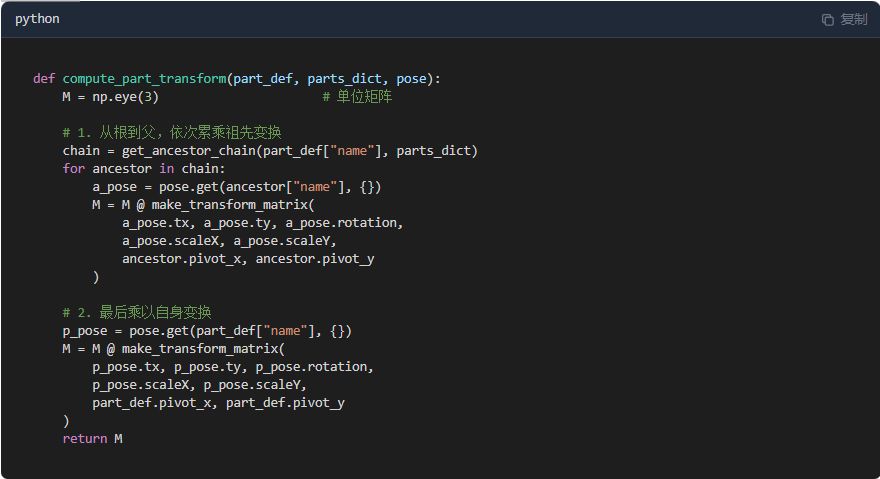Click the line ancestor.pivot_x, ancestor.pivot_y
Image resolution: width=880 pixels, height=479 pixels.
pos(248,259)
